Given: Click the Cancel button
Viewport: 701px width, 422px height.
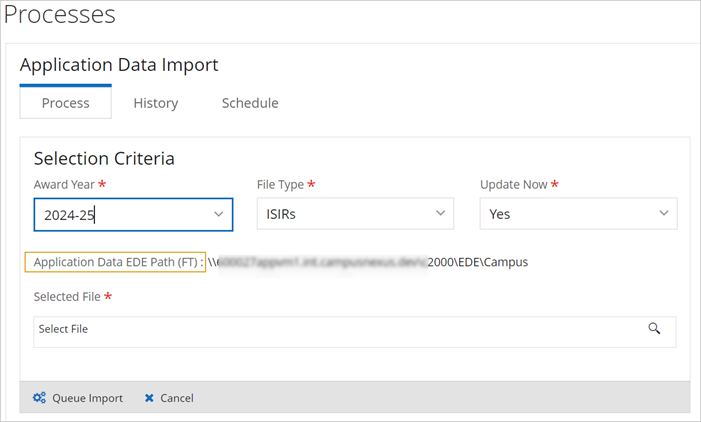Looking at the screenshot, I should pos(169,398).
